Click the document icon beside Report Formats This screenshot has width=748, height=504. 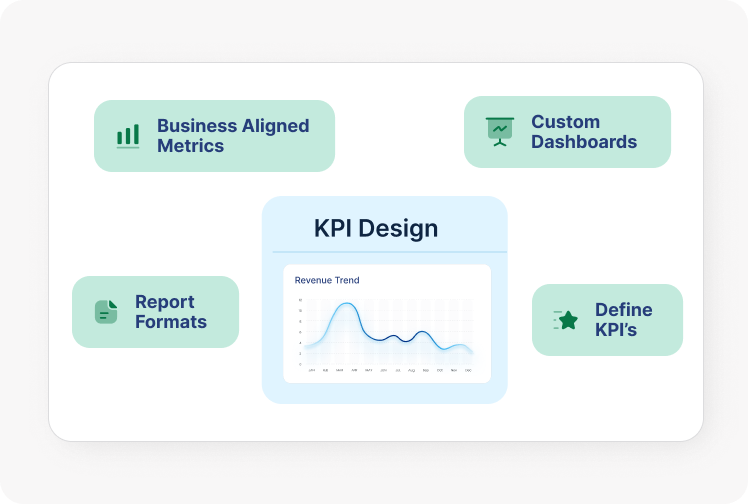(x=106, y=312)
